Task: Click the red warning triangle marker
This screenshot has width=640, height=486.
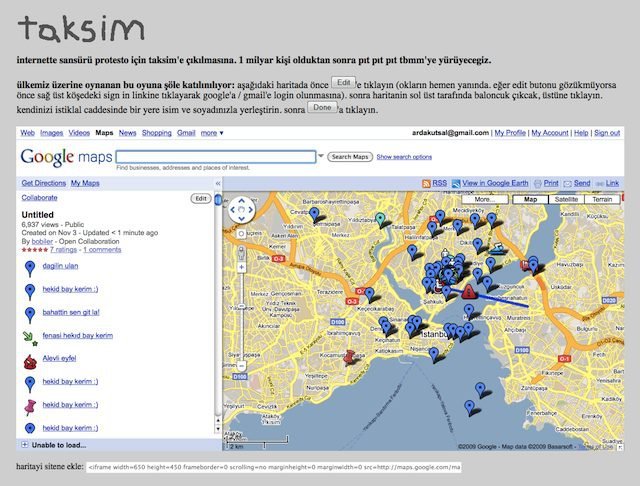Action: click(x=469, y=292)
